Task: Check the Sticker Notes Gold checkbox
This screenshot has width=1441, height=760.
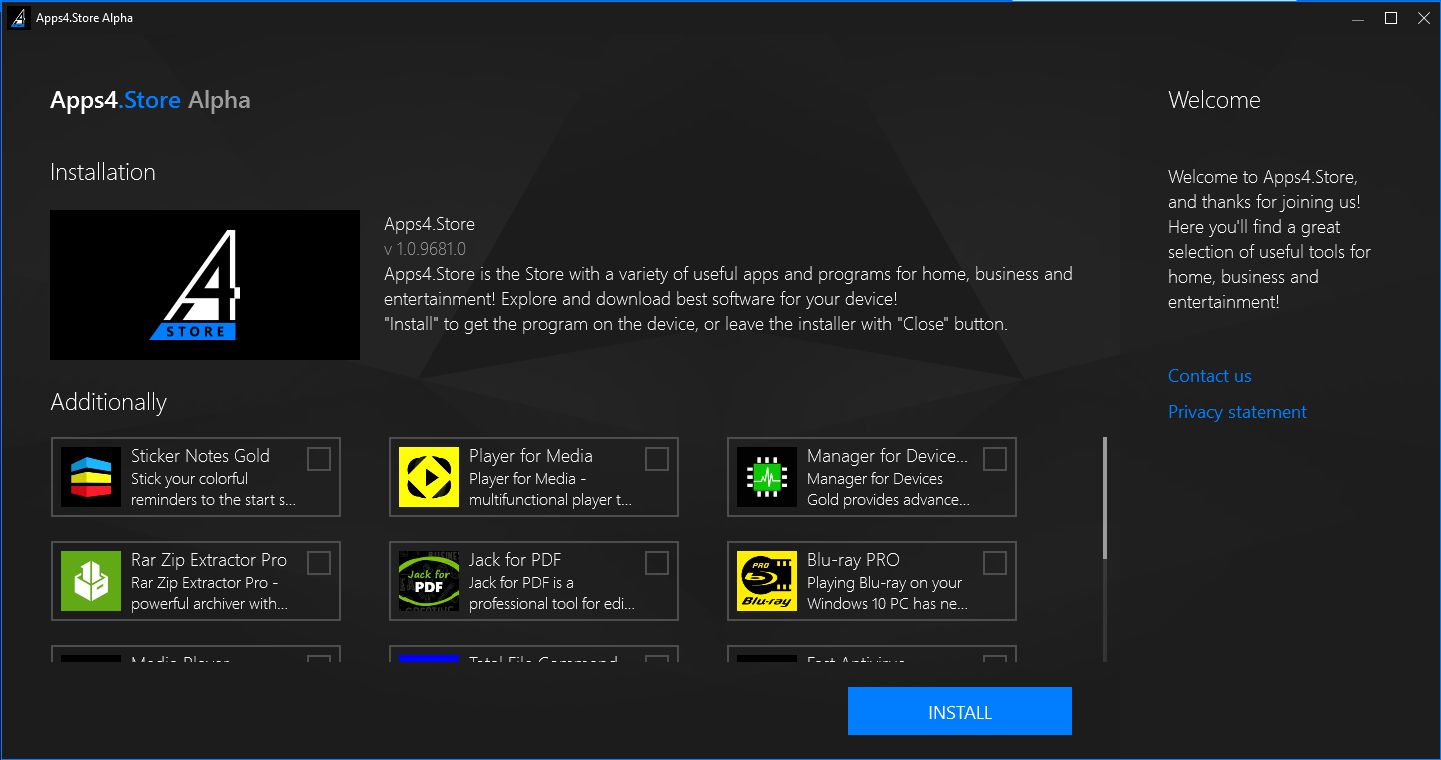Action: point(319,459)
